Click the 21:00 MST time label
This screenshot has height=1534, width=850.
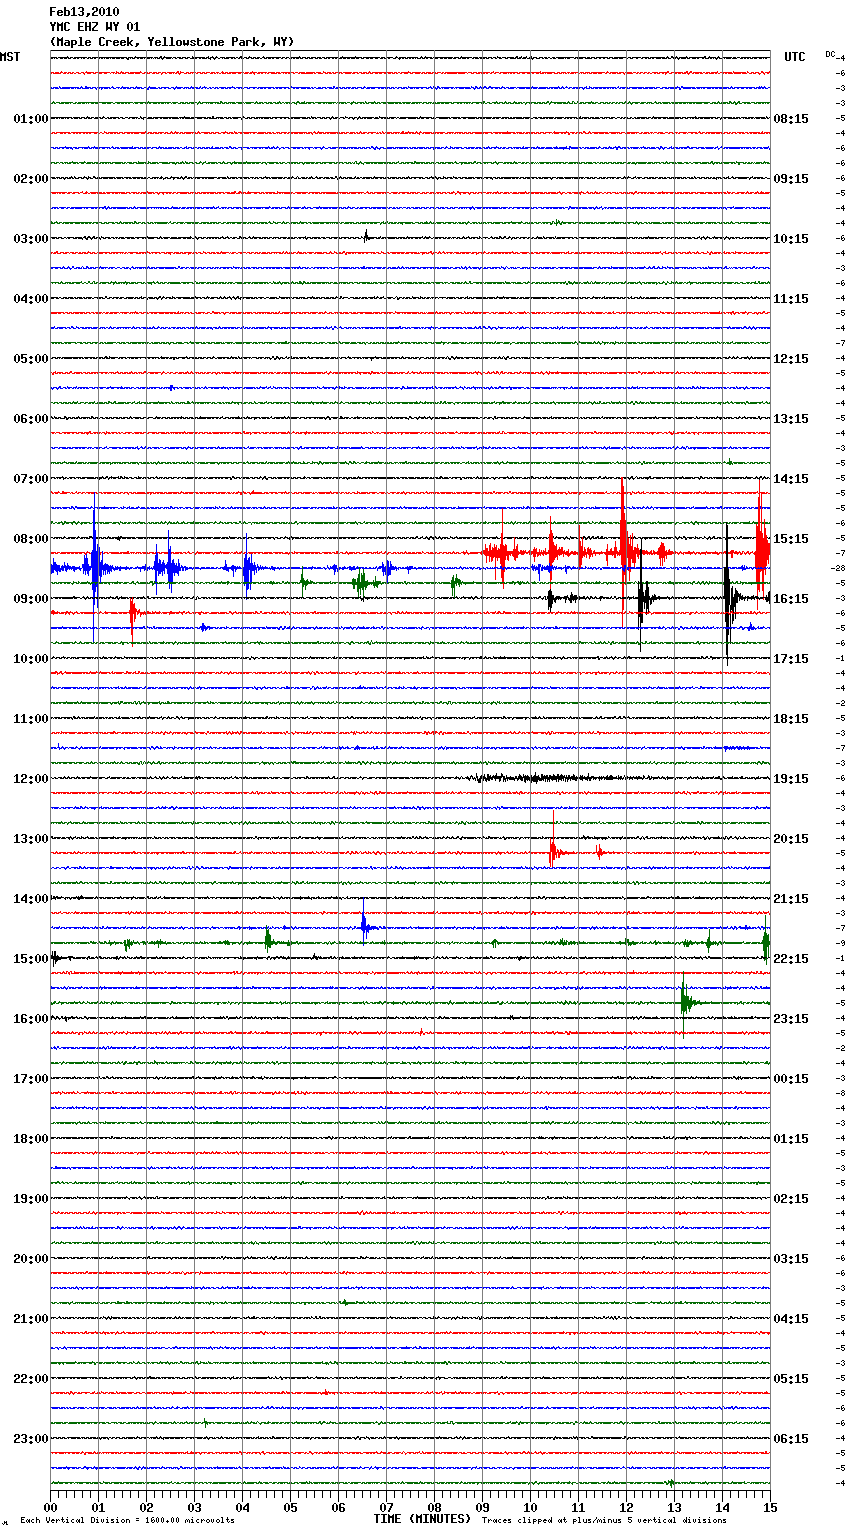31,1319
